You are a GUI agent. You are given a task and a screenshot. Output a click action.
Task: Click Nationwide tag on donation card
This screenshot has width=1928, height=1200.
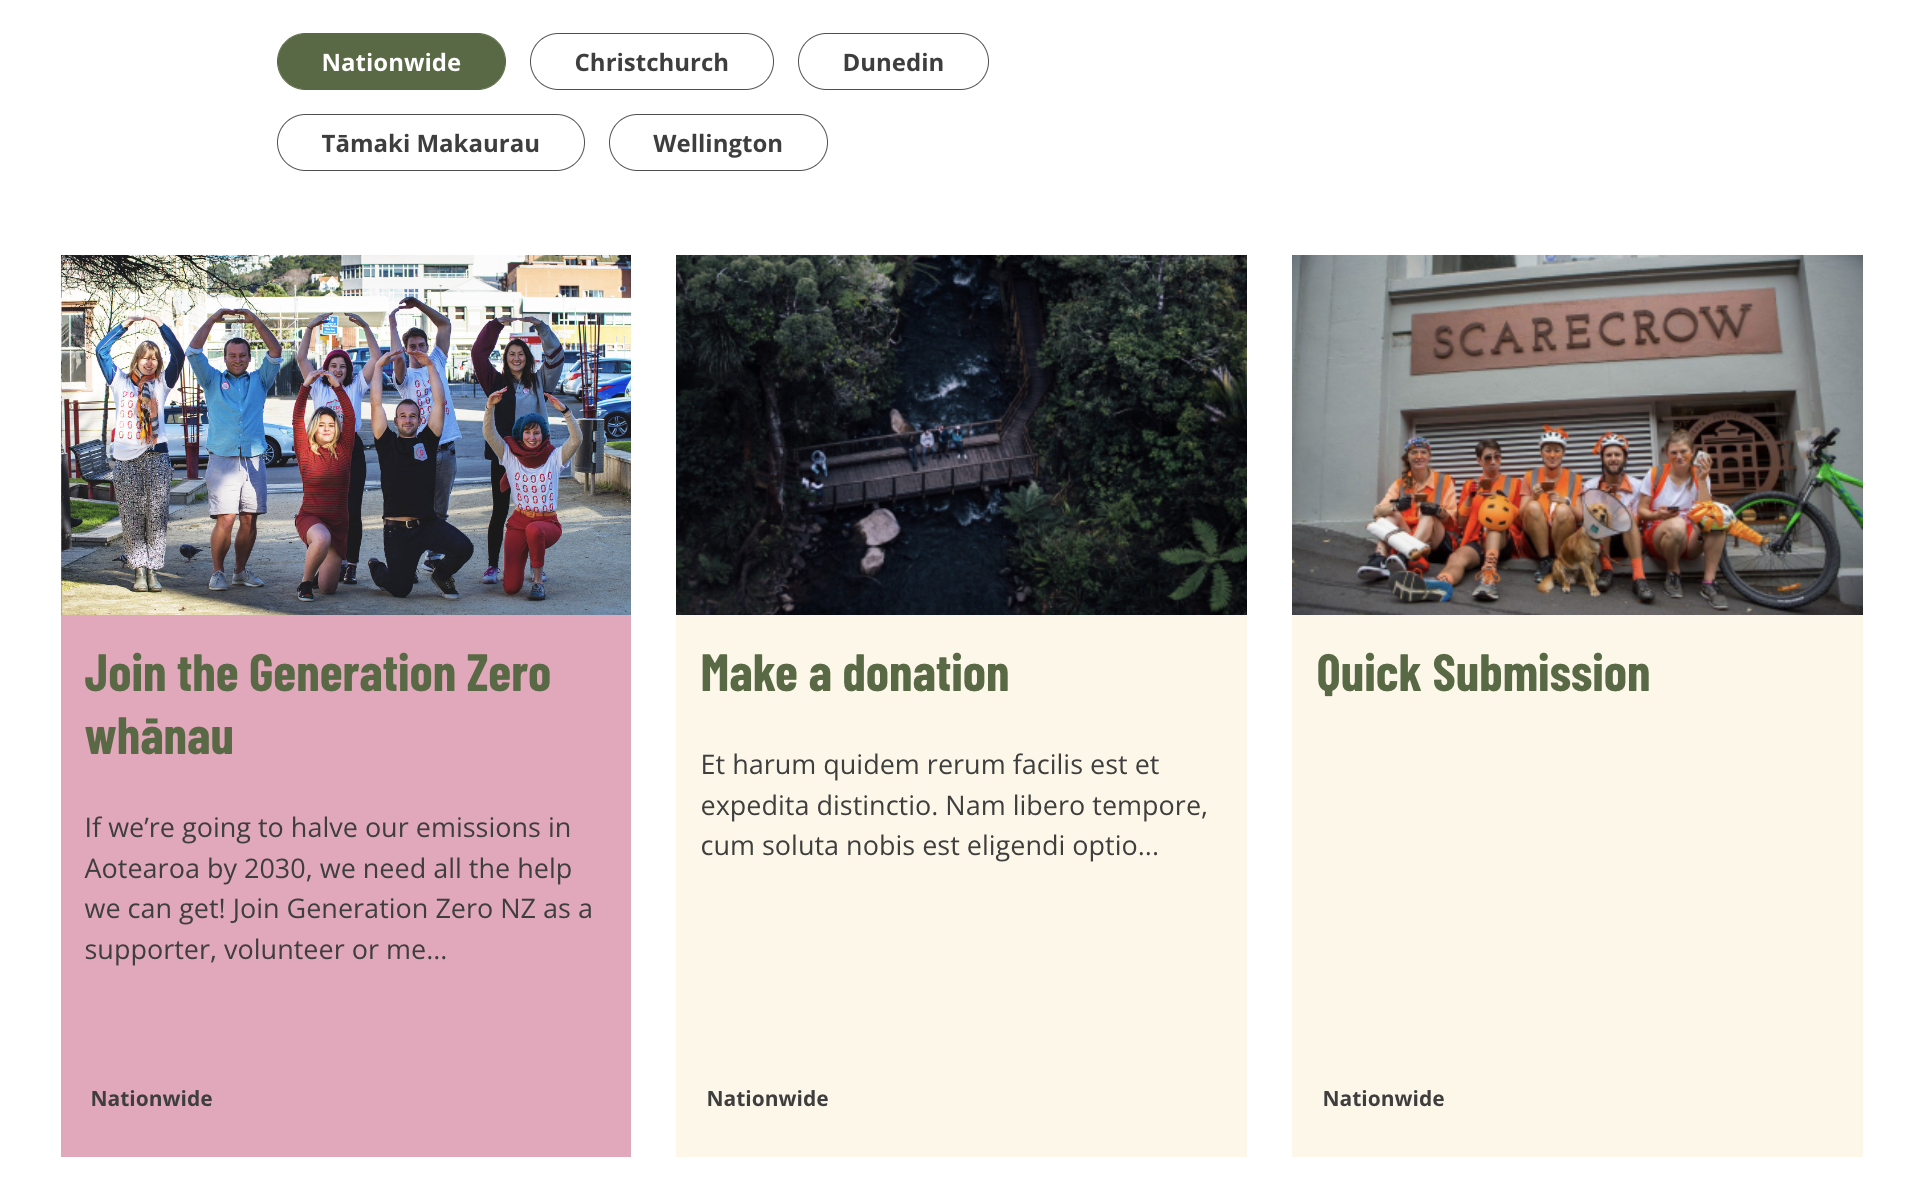coord(767,1098)
